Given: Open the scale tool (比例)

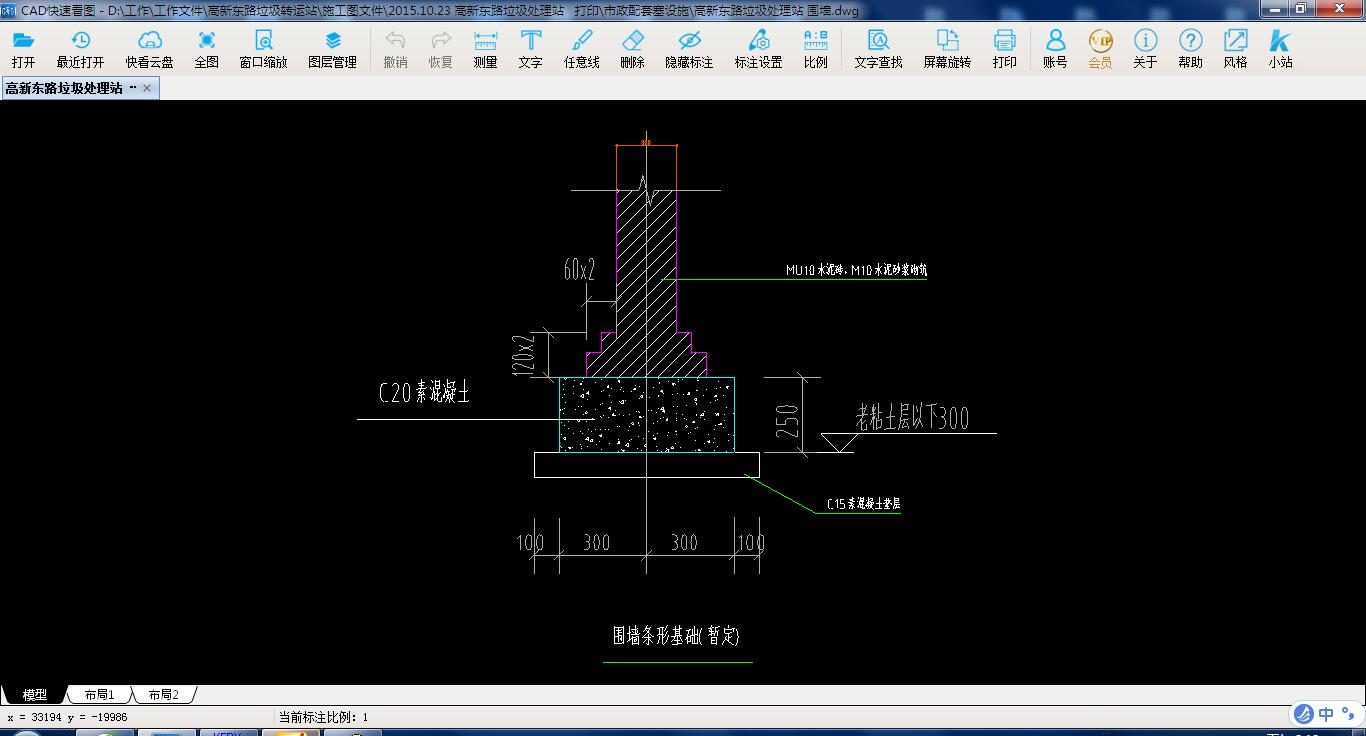Looking at the screenshot, I should coord(815,48).
